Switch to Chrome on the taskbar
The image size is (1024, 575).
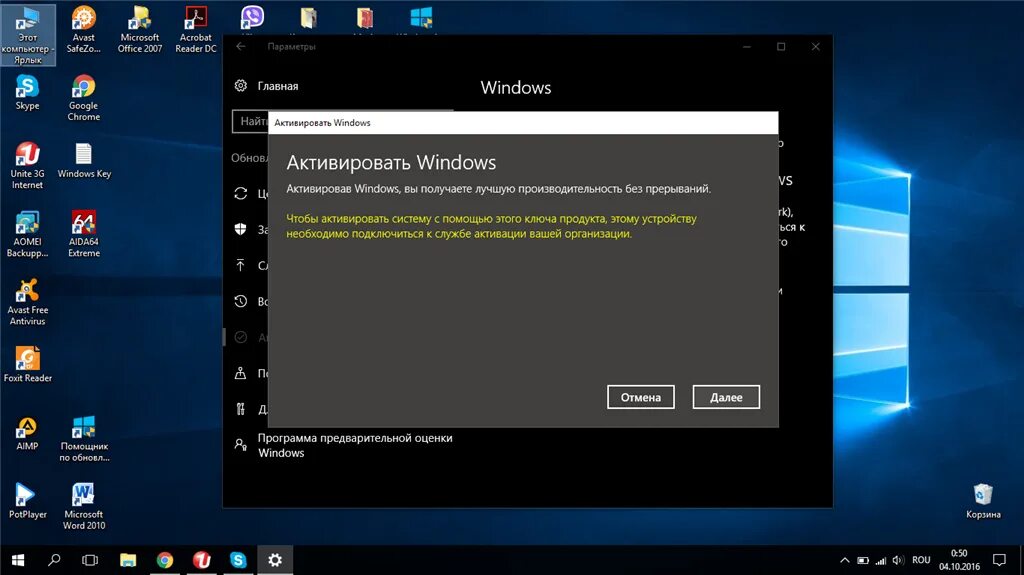tap(165, 560)
